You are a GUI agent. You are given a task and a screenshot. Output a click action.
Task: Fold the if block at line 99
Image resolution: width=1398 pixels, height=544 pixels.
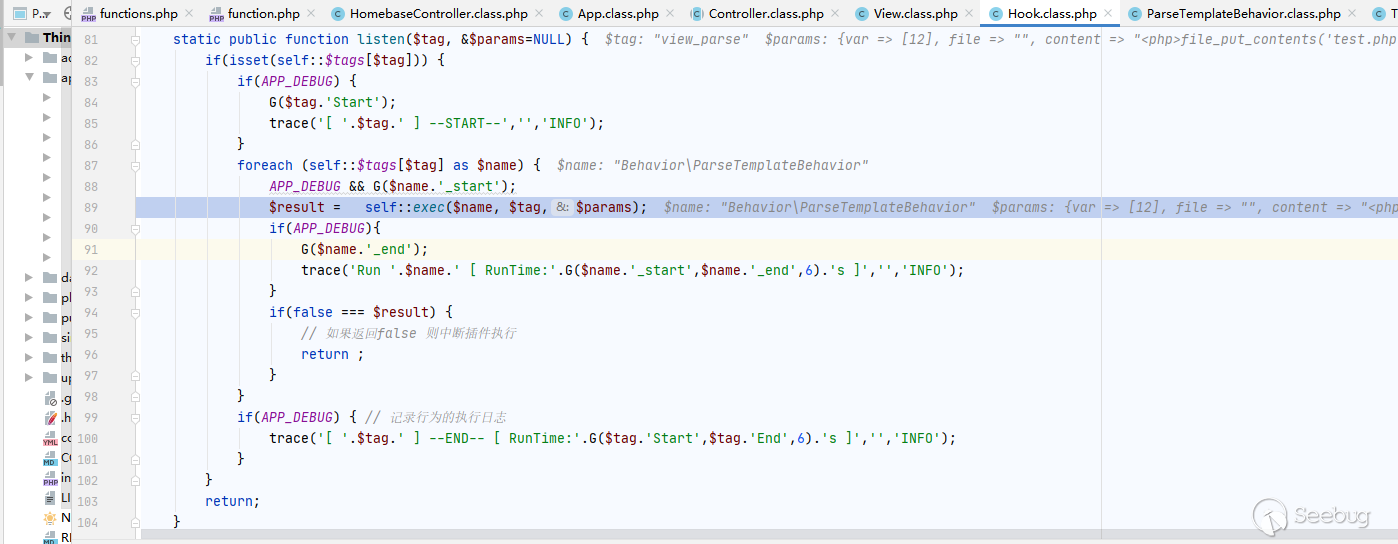click(x=136, y=417)
